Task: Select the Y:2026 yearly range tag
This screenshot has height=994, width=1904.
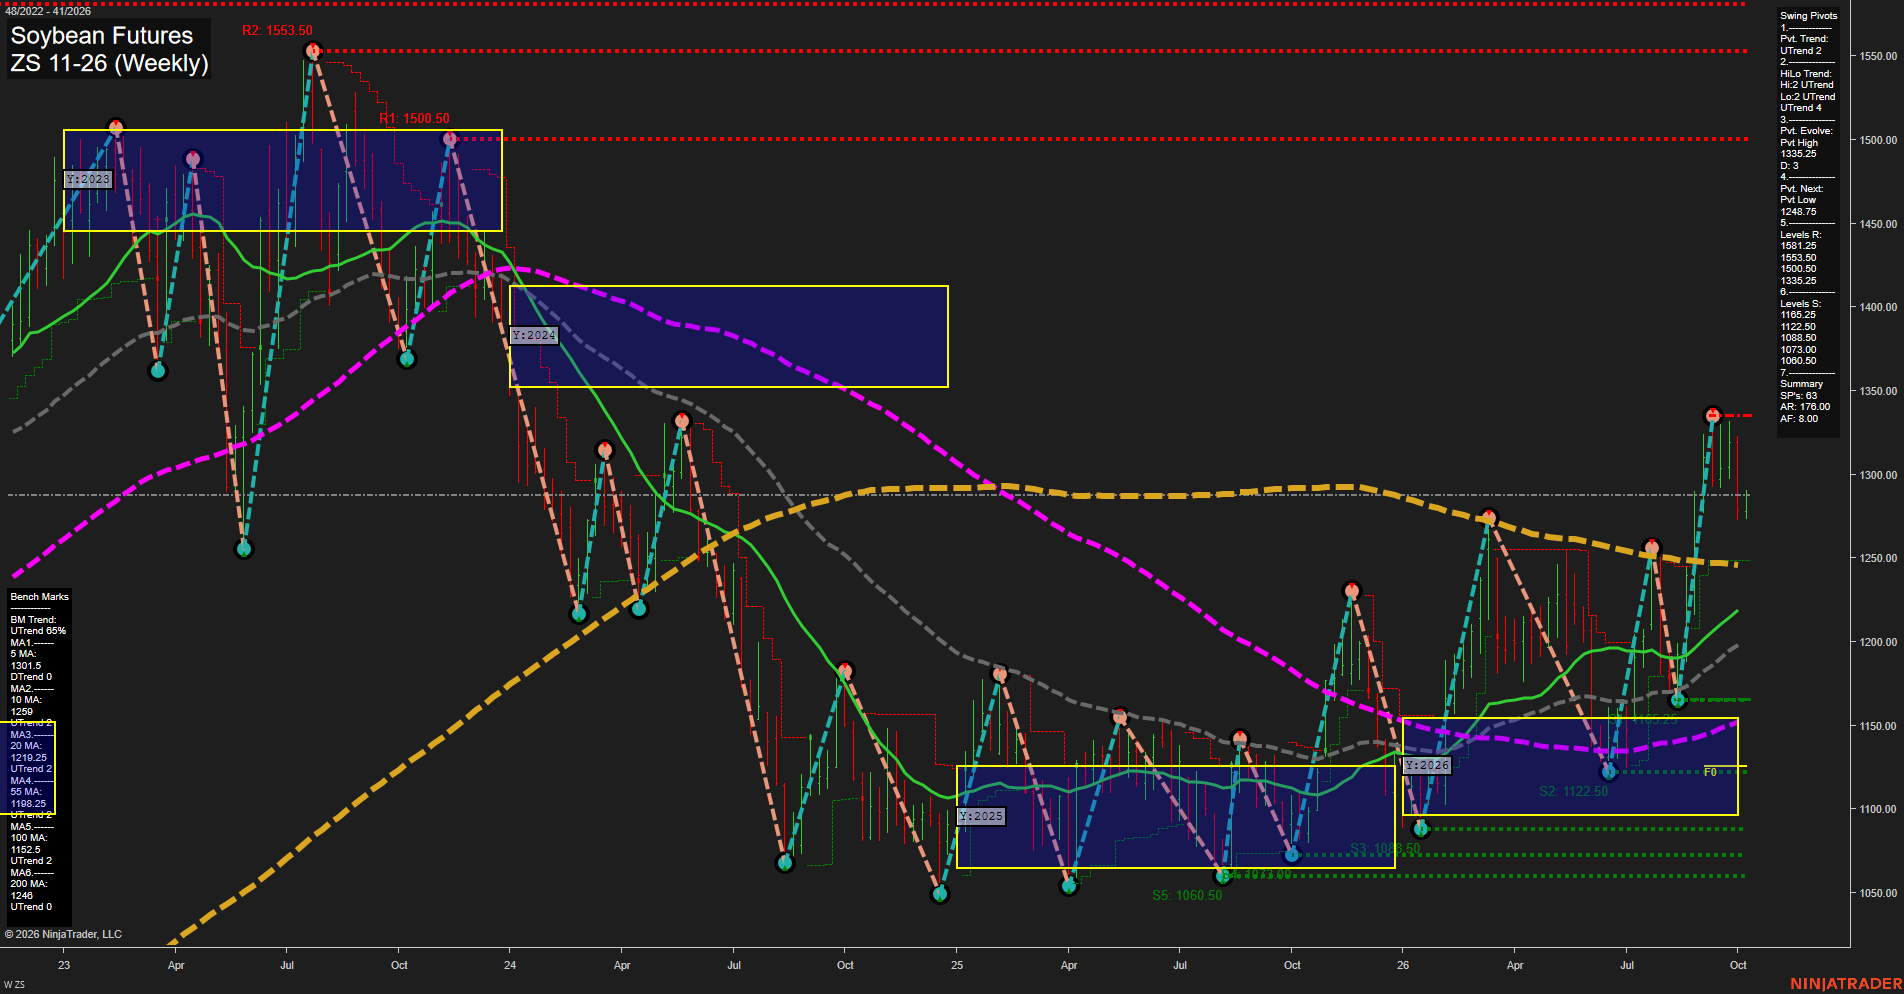Action: (x=1427, y=765)
